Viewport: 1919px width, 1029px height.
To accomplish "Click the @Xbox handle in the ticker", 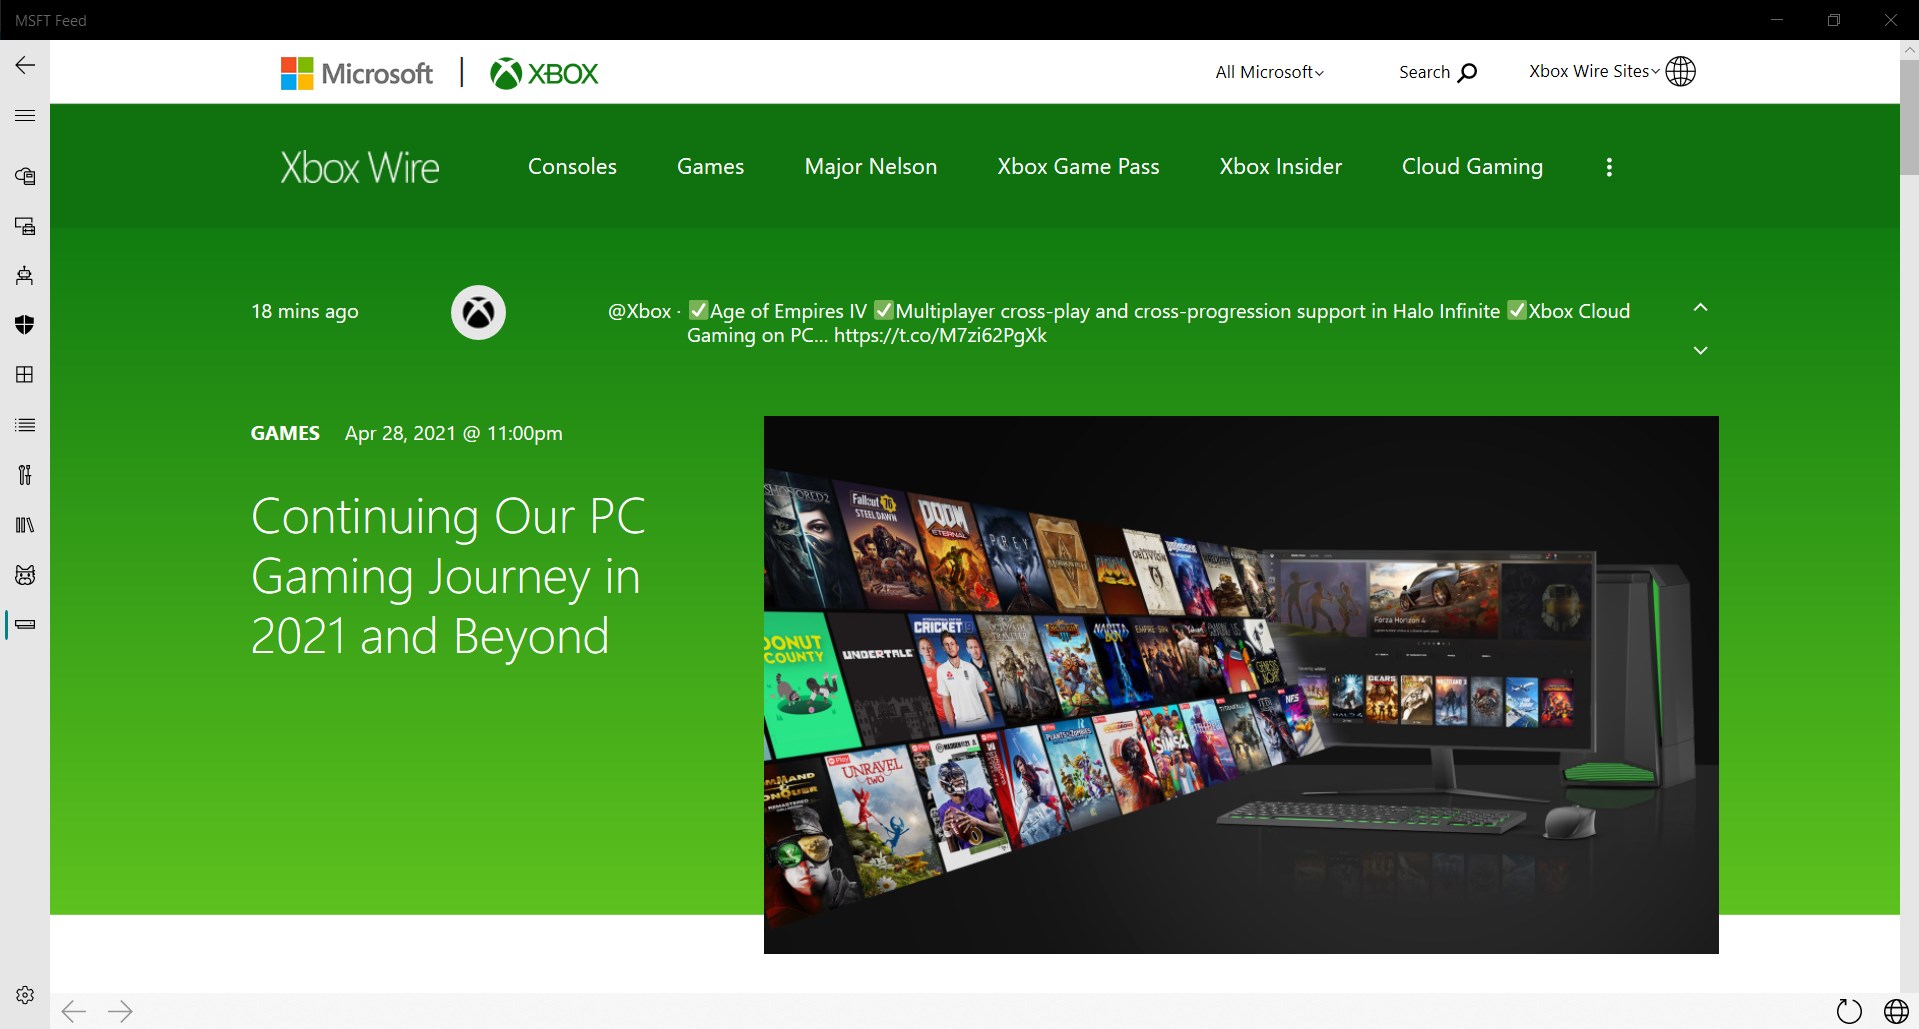I will pos(639,311).
